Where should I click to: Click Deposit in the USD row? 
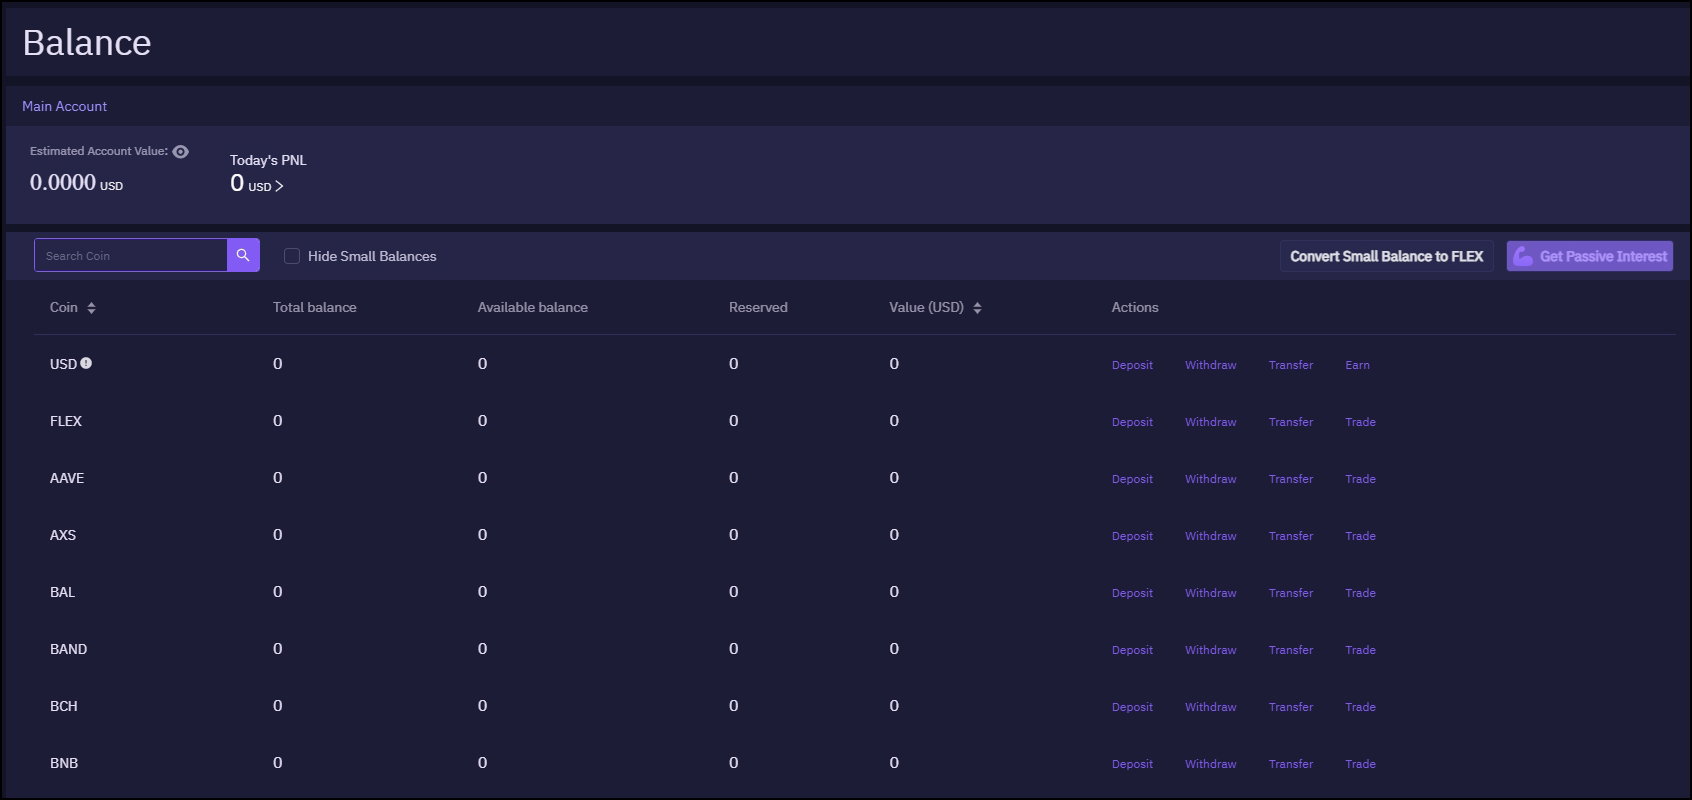point(1132,365)
